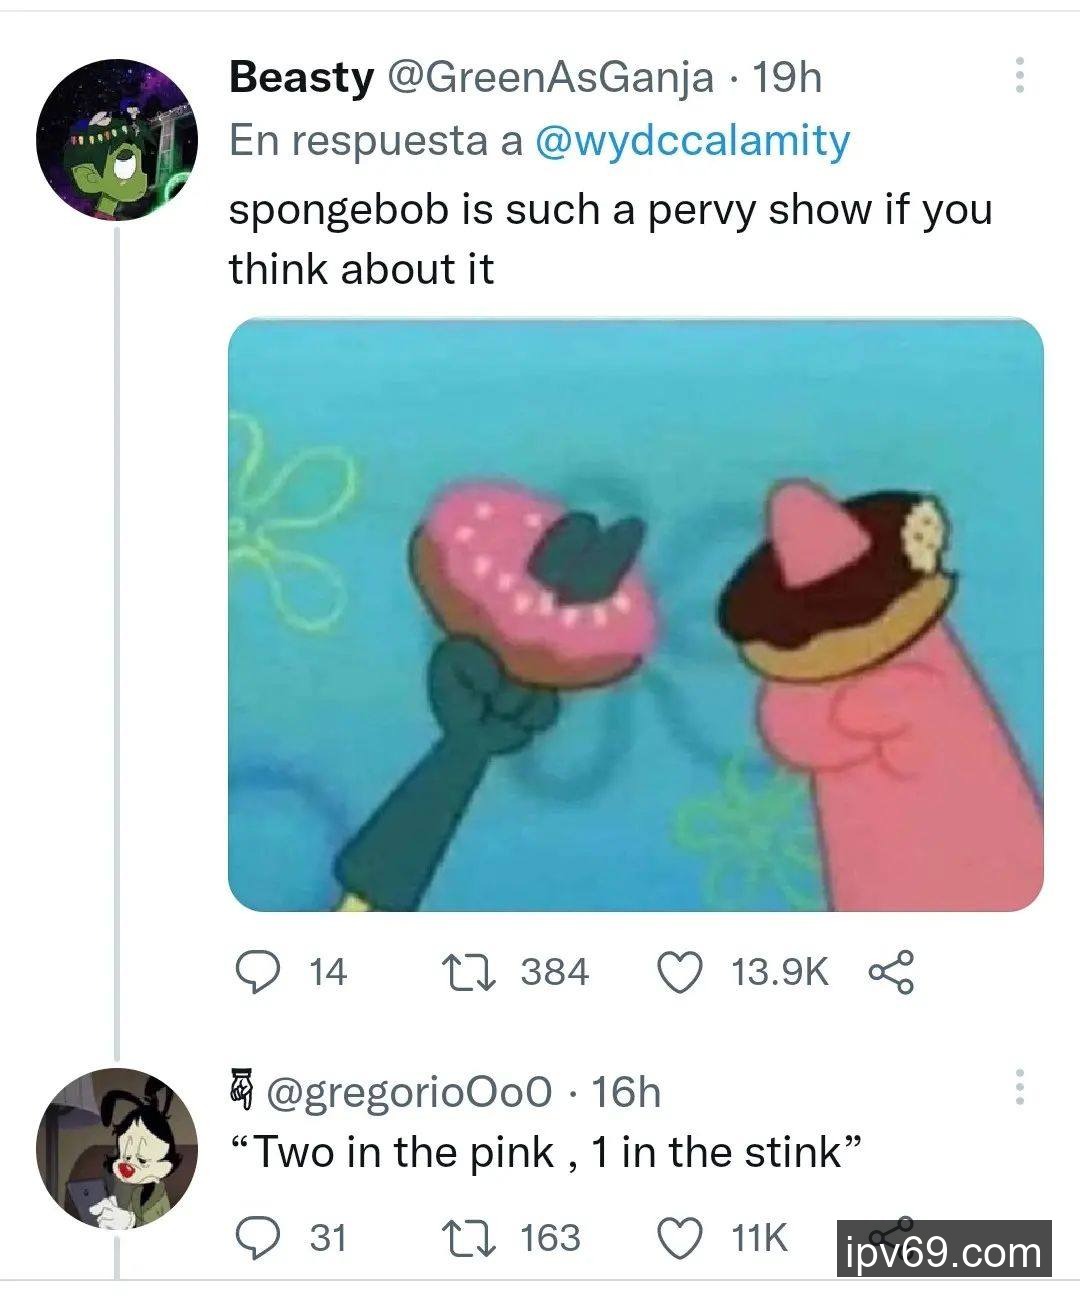Image resolution: width=1080 pixels, height=1305 pixels.
Task: Click the @gregorioOoO username
Action: [x=408, y=1092]
